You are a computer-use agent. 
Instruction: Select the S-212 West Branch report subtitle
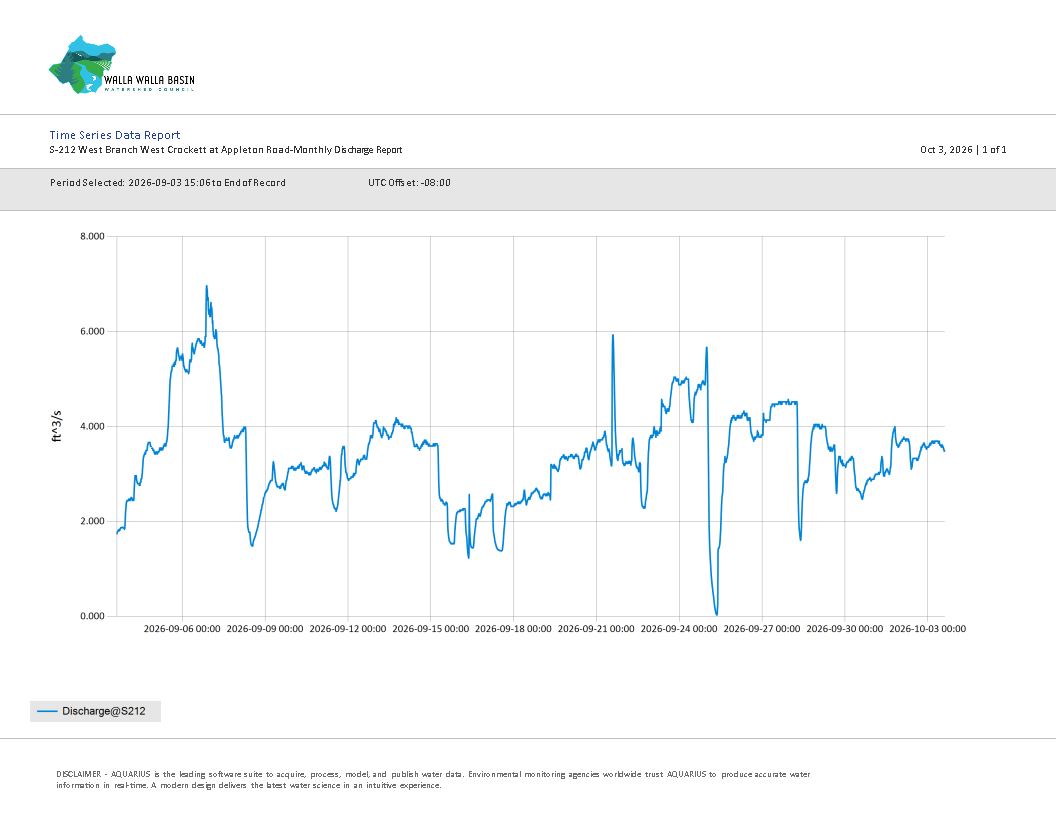point(226,149)
